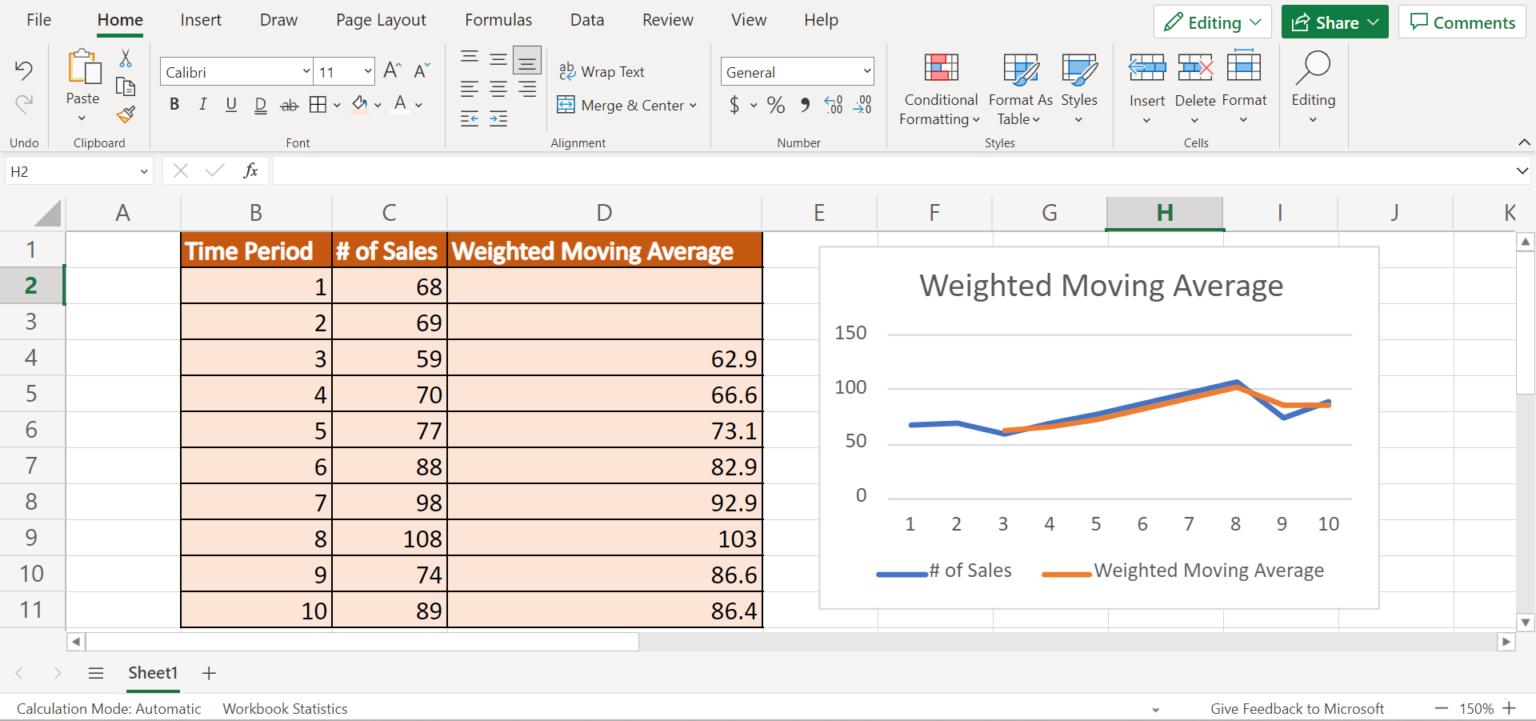Apply Bold formatting to selected cell

click(x=174, y=104)
